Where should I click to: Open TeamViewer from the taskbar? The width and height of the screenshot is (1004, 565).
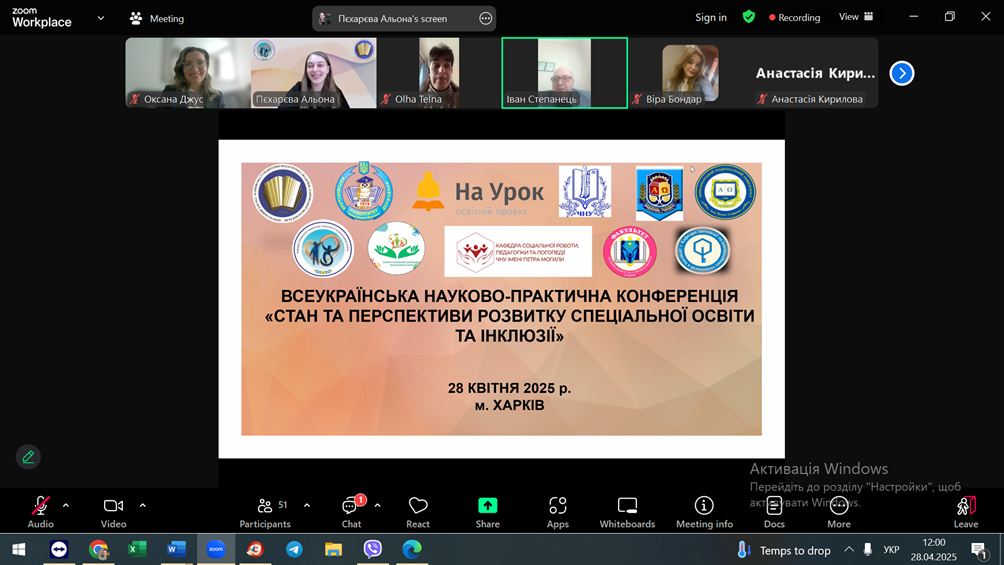tap(59, 549)
